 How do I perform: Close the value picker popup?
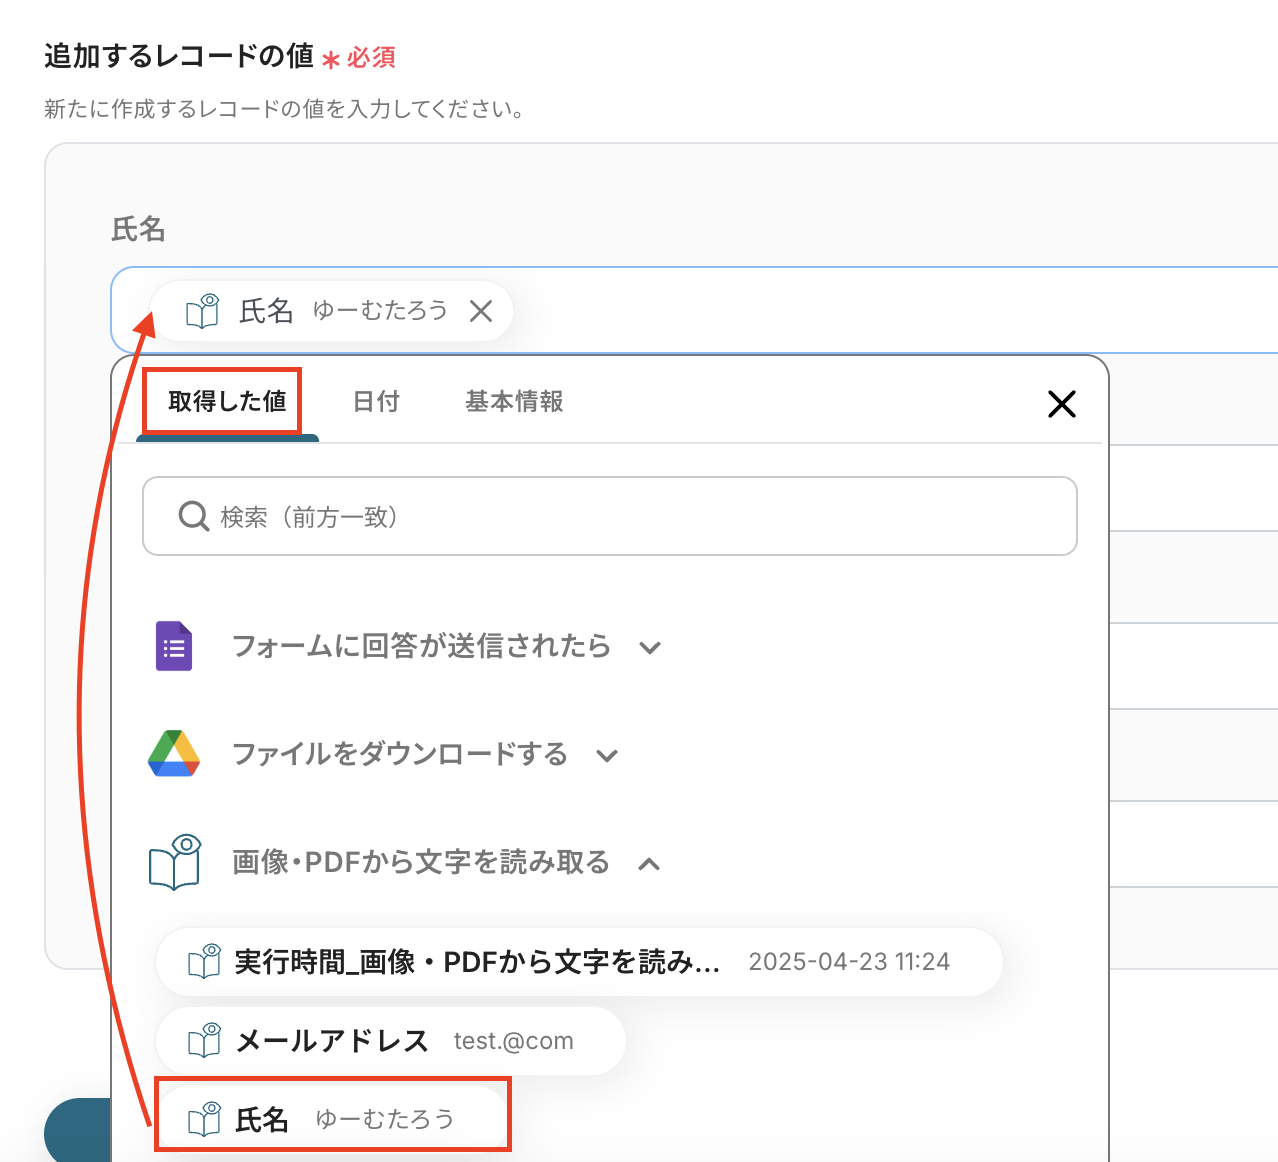(1061, 404)
